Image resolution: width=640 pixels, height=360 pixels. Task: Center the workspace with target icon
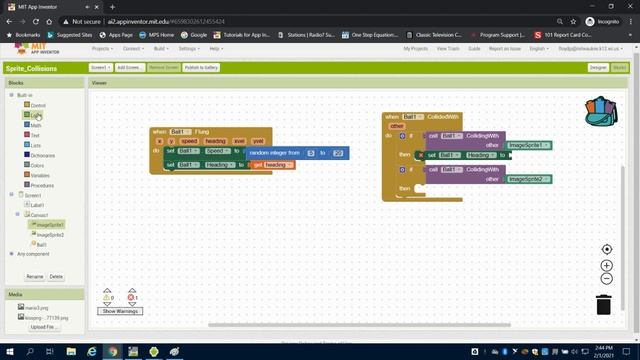pos(607,249)
